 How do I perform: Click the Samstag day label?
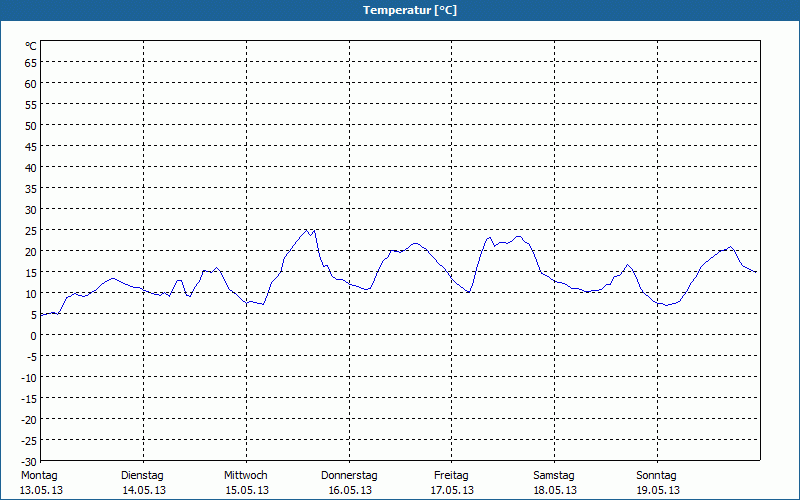tap(554, 476)
